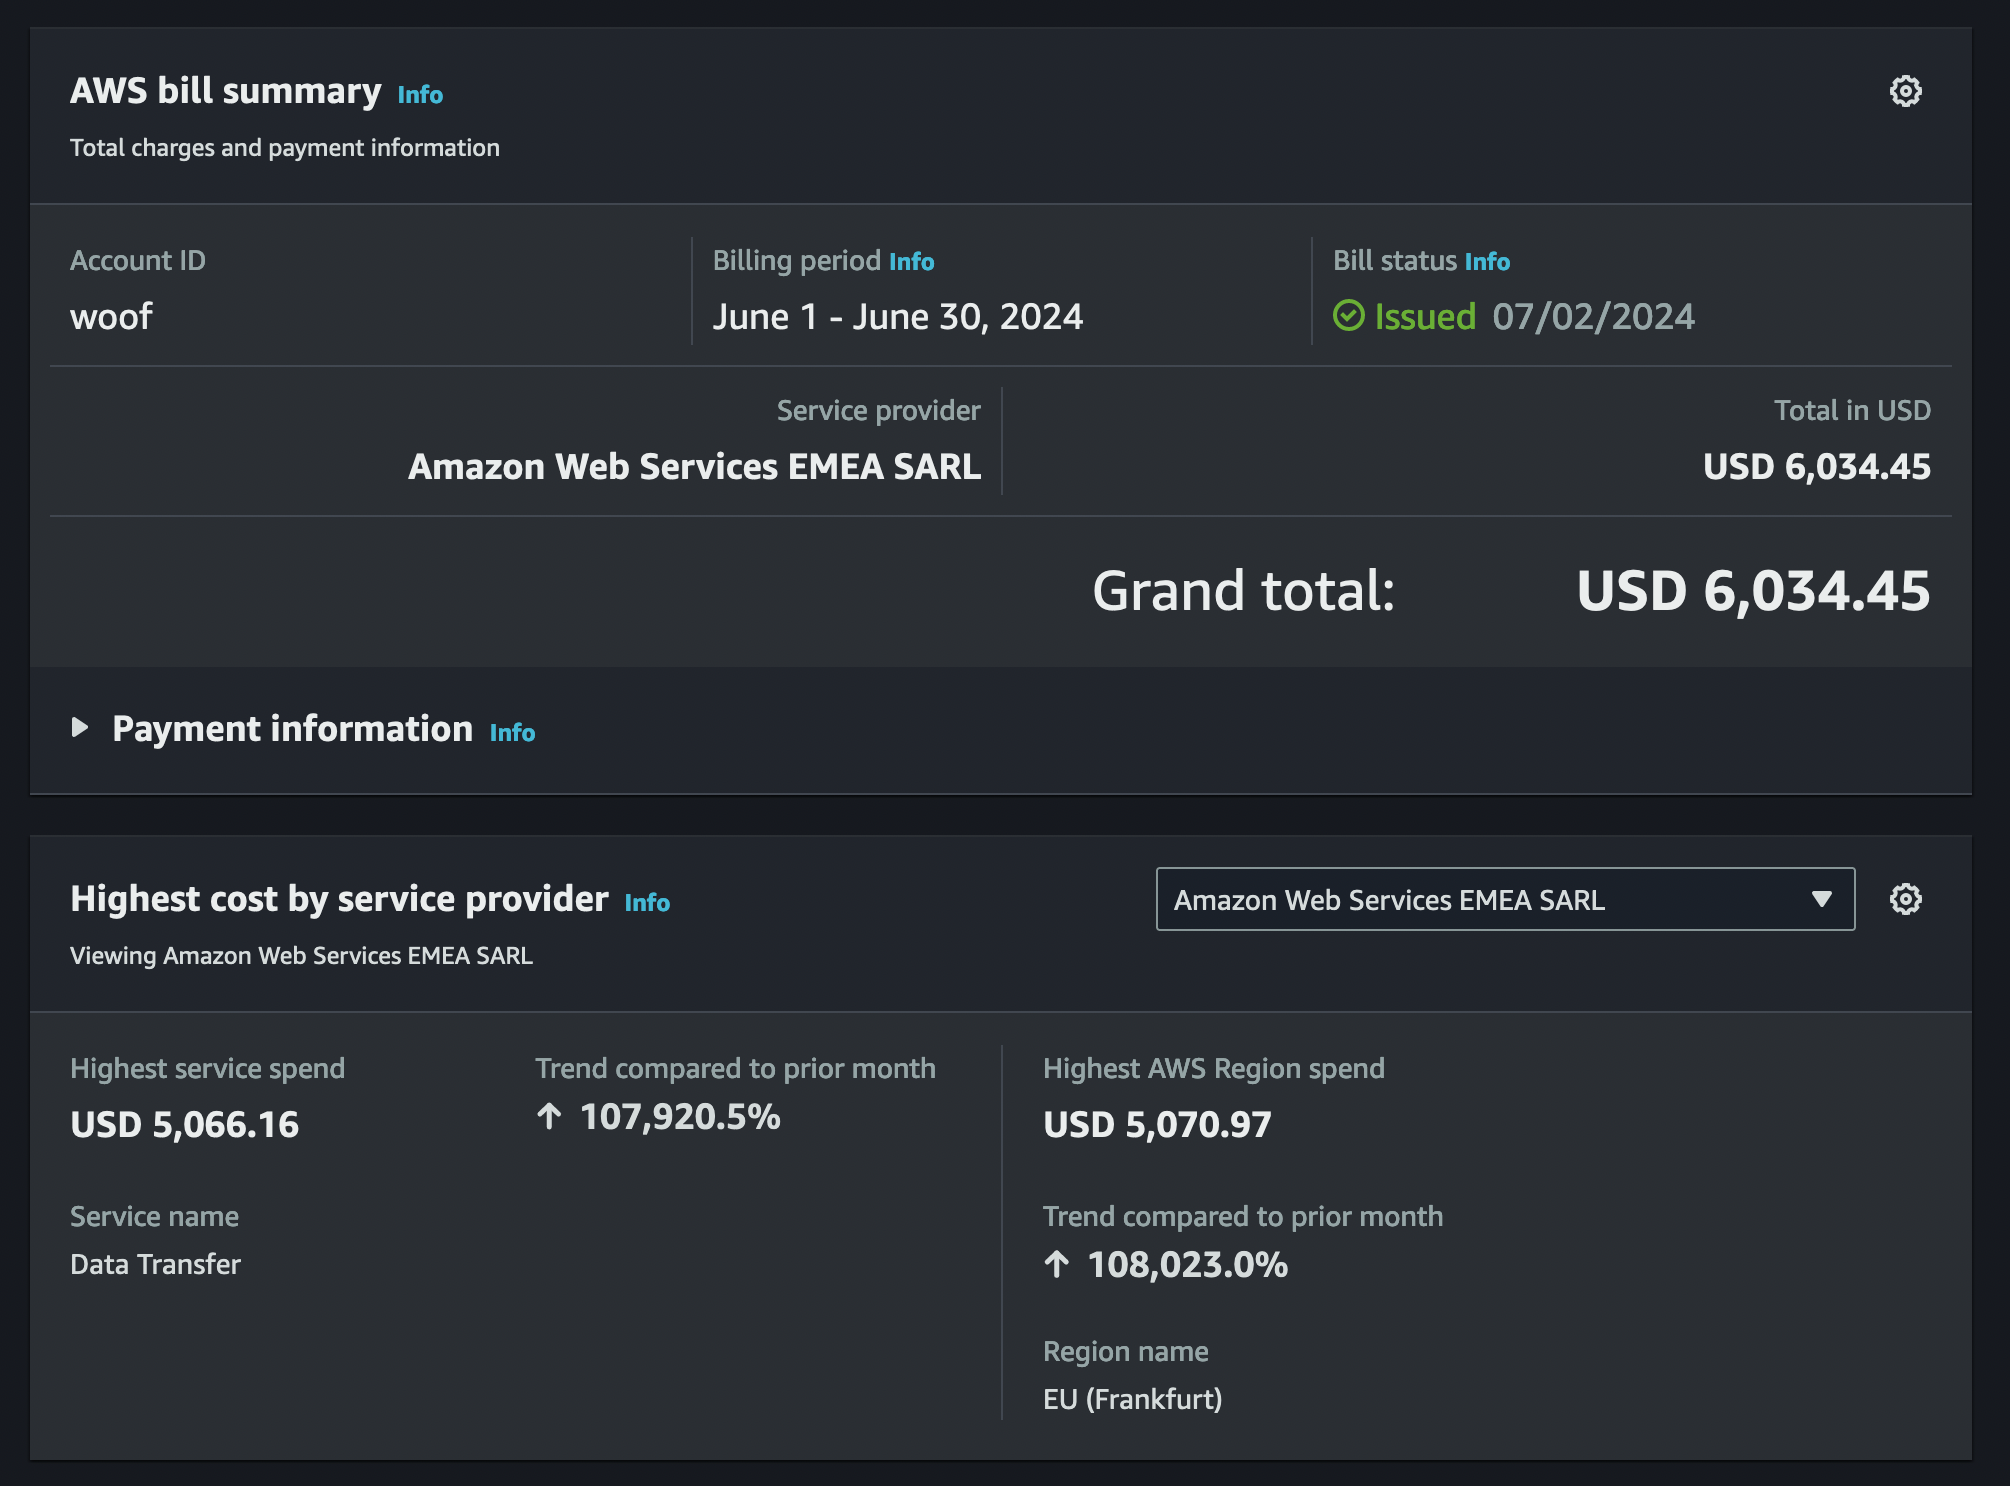The height and width of the screenshot is (1486, 2010).
Task: Select the EU (Frankfurt) region name
Action: coord(1132,1399)
